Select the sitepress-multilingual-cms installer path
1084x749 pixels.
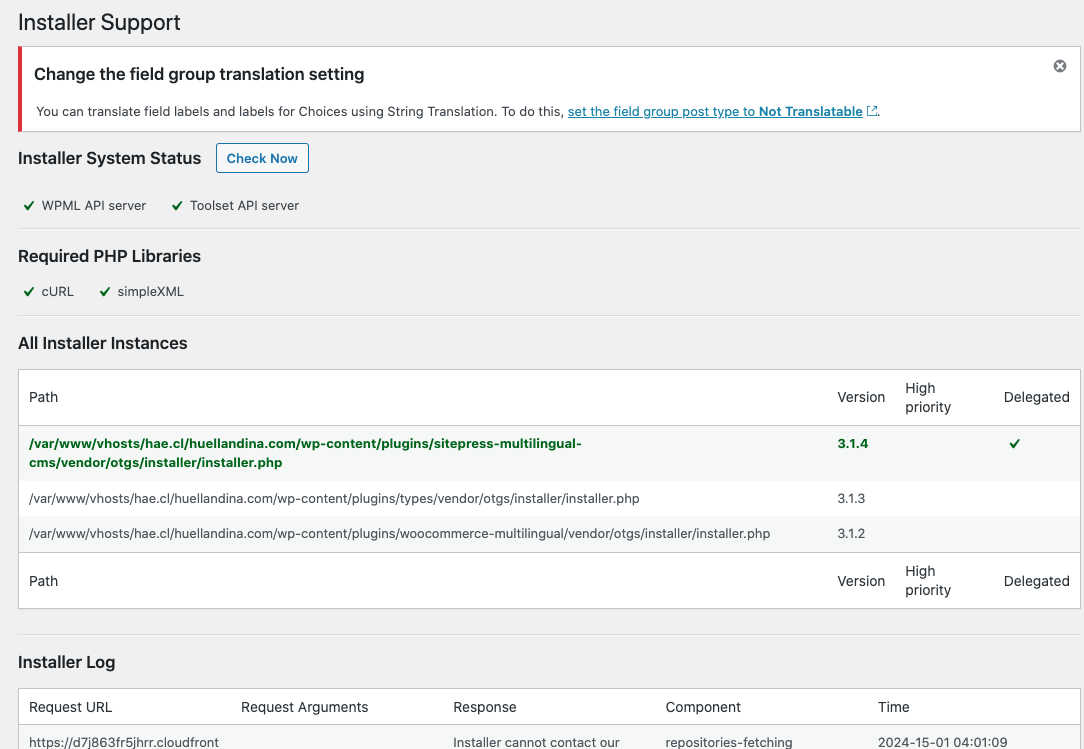(x=305, y=453)
